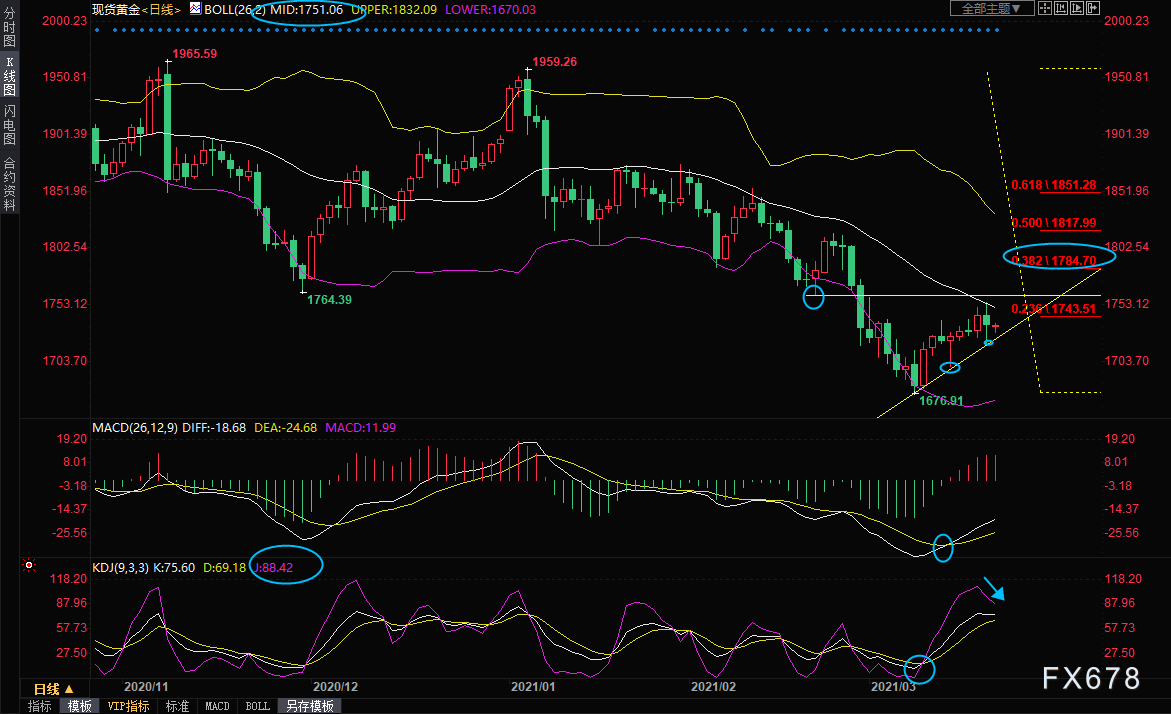The height and width of the screenshot is (714, 1171).
Task: Click the chart playback icon at top right
Action: (1077, 8)
